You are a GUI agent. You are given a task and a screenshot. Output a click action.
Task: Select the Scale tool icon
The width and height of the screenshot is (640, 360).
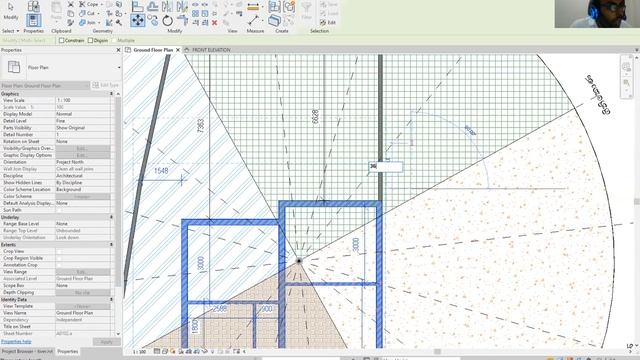[205, 13]
